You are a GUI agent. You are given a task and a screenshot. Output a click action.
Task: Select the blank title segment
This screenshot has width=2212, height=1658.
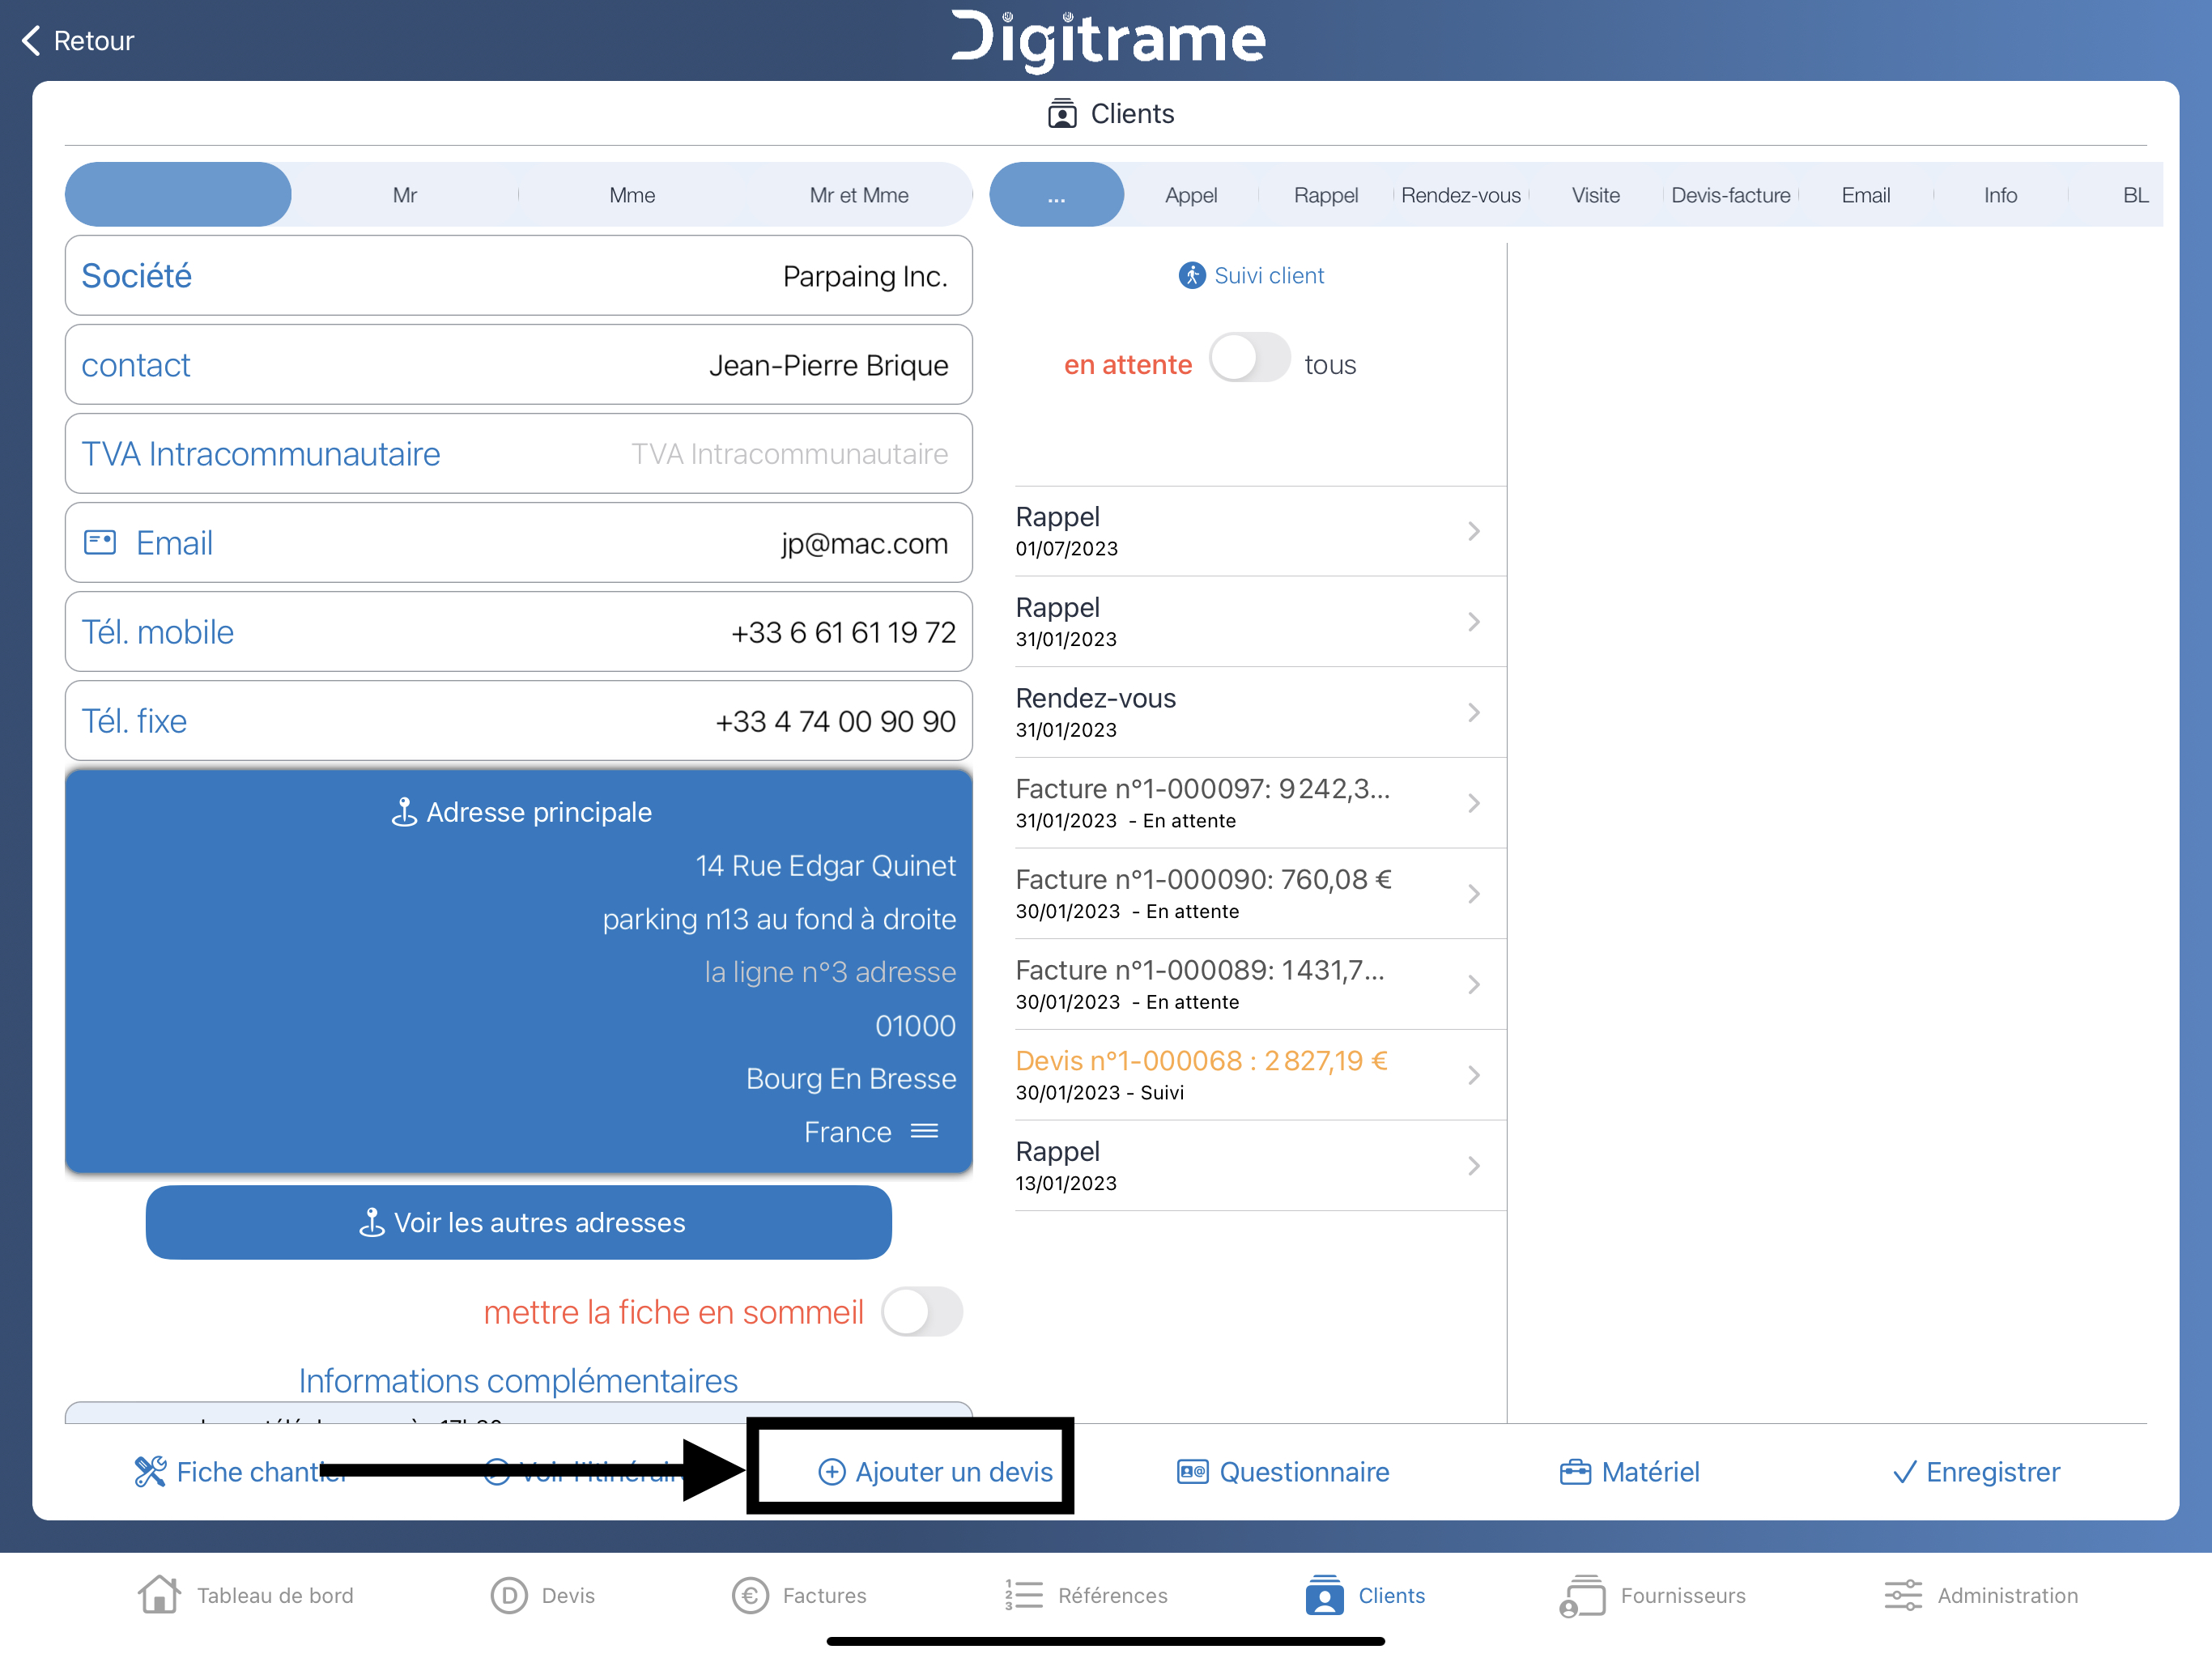[178, 195]
